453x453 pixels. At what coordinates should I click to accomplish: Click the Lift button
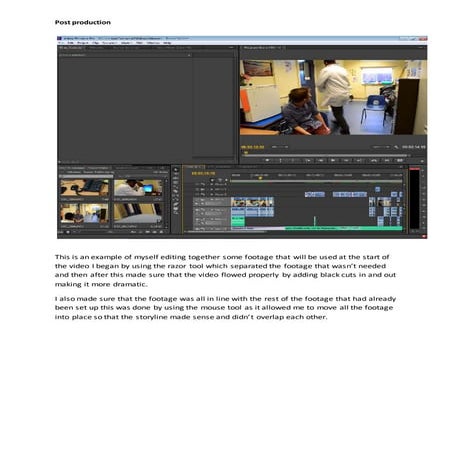(373, 161)
